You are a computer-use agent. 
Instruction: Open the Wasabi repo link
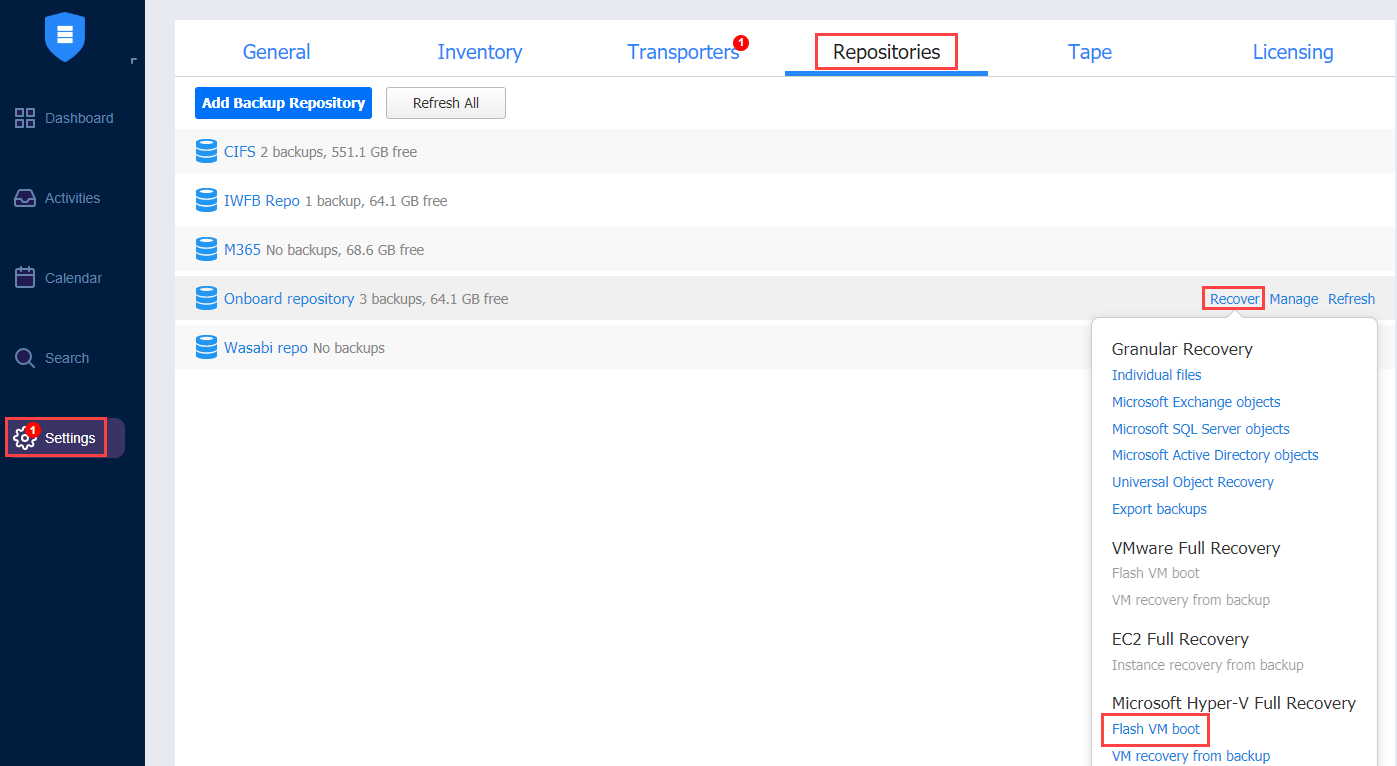(266, 348)
